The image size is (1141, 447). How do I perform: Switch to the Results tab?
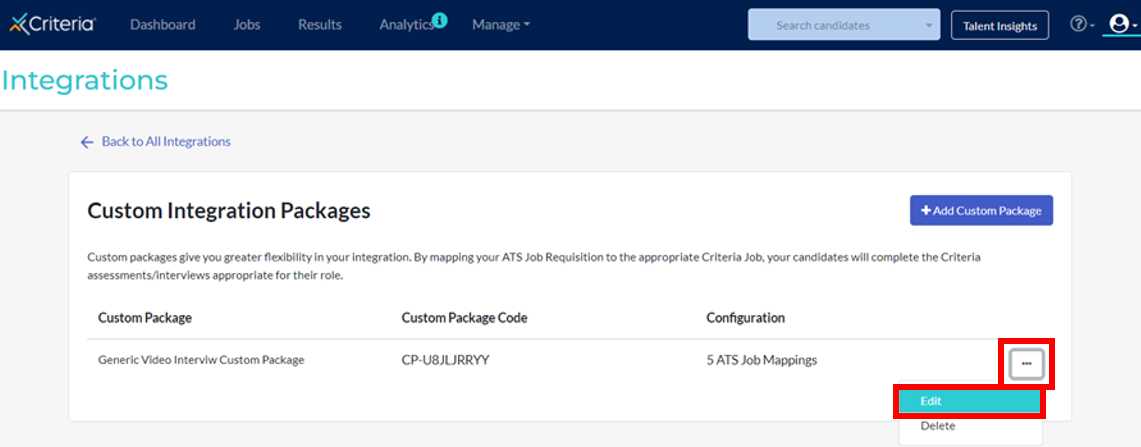(320, 25)
